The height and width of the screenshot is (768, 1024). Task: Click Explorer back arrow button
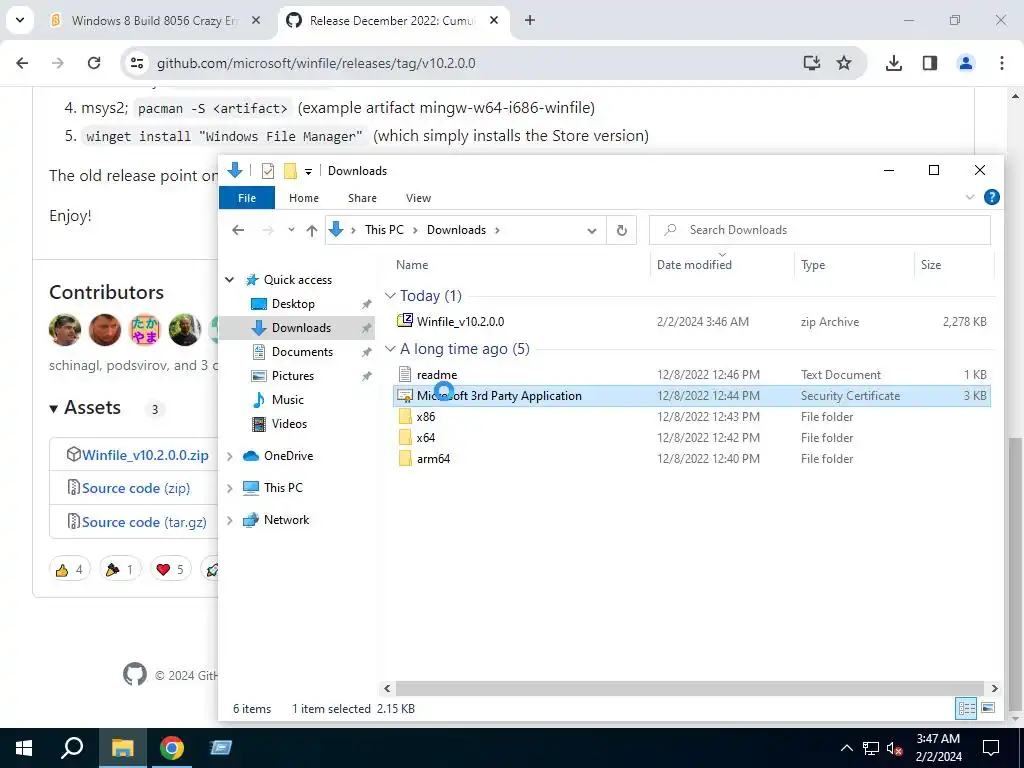238,230
